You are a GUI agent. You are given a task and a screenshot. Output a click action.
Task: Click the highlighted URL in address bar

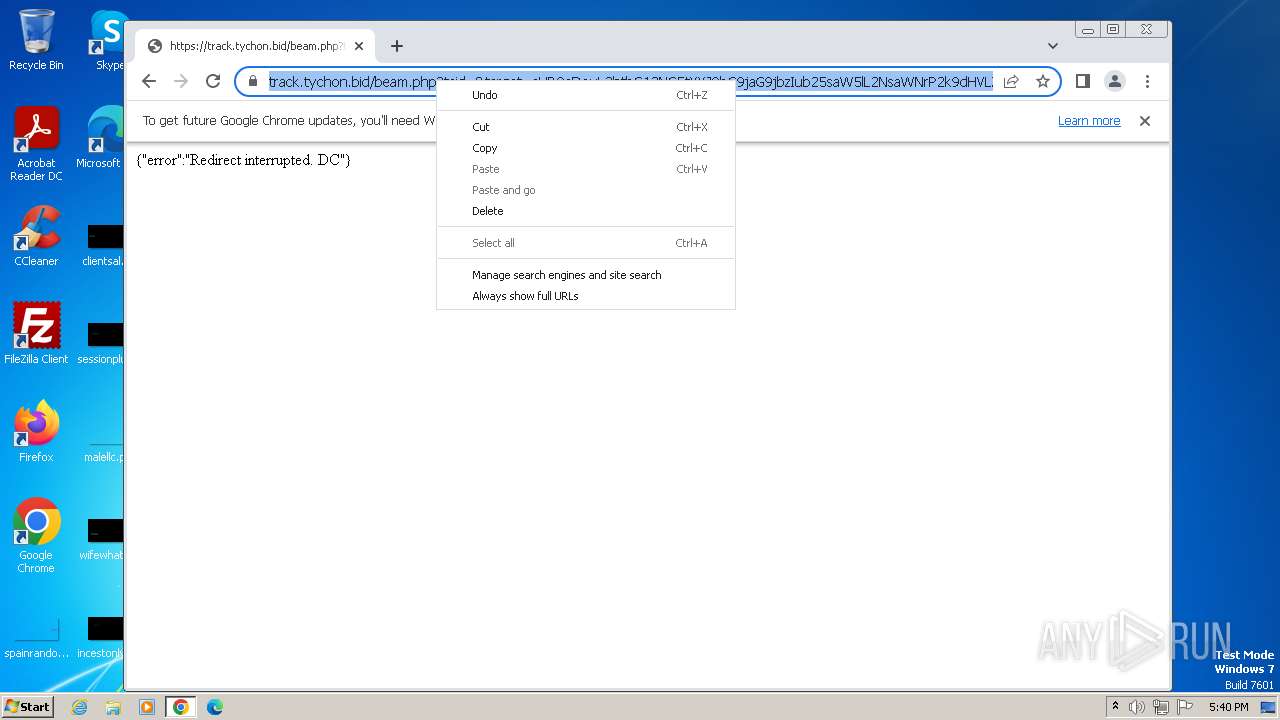coord(630,81)
